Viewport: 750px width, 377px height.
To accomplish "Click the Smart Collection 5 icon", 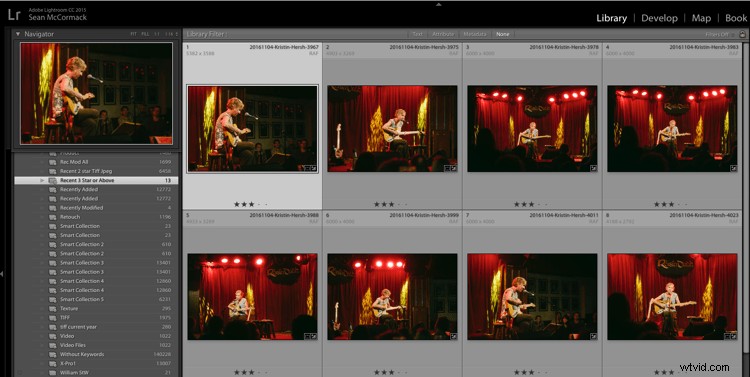I will tap(53, 299).
